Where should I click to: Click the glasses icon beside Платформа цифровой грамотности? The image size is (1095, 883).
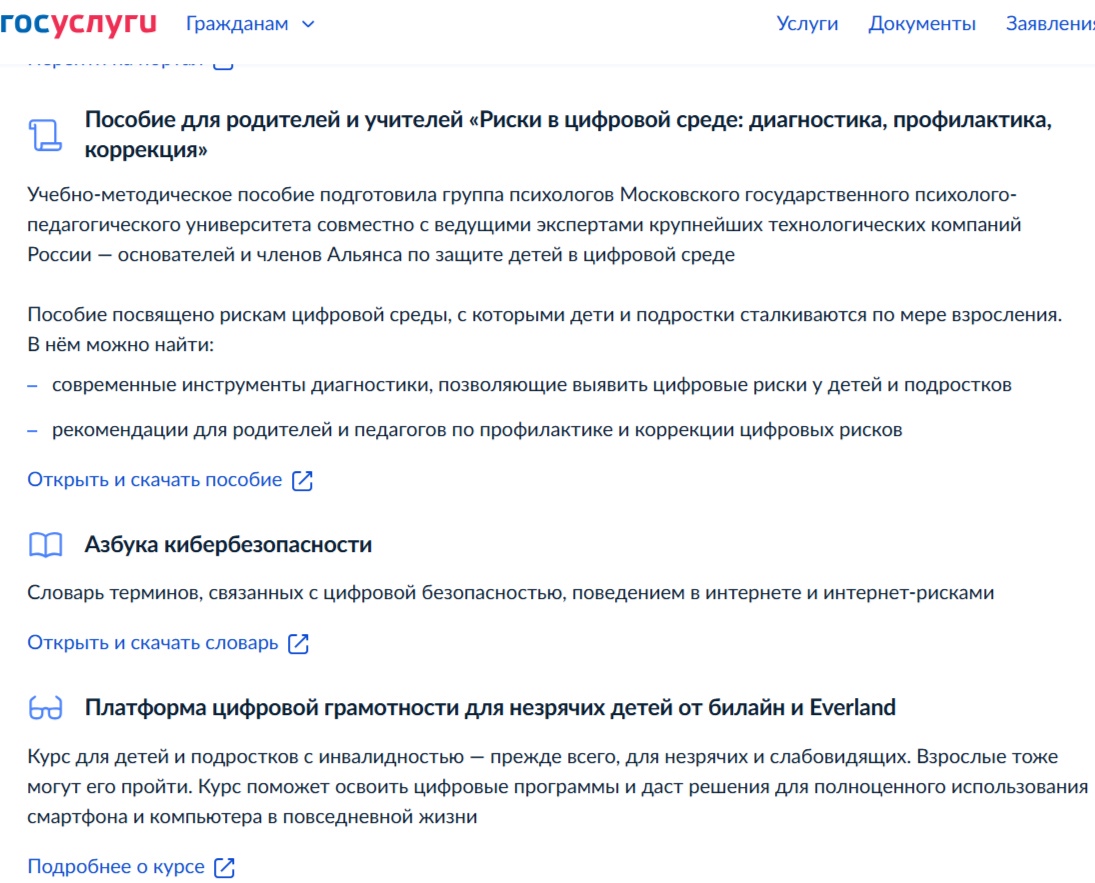45,708
